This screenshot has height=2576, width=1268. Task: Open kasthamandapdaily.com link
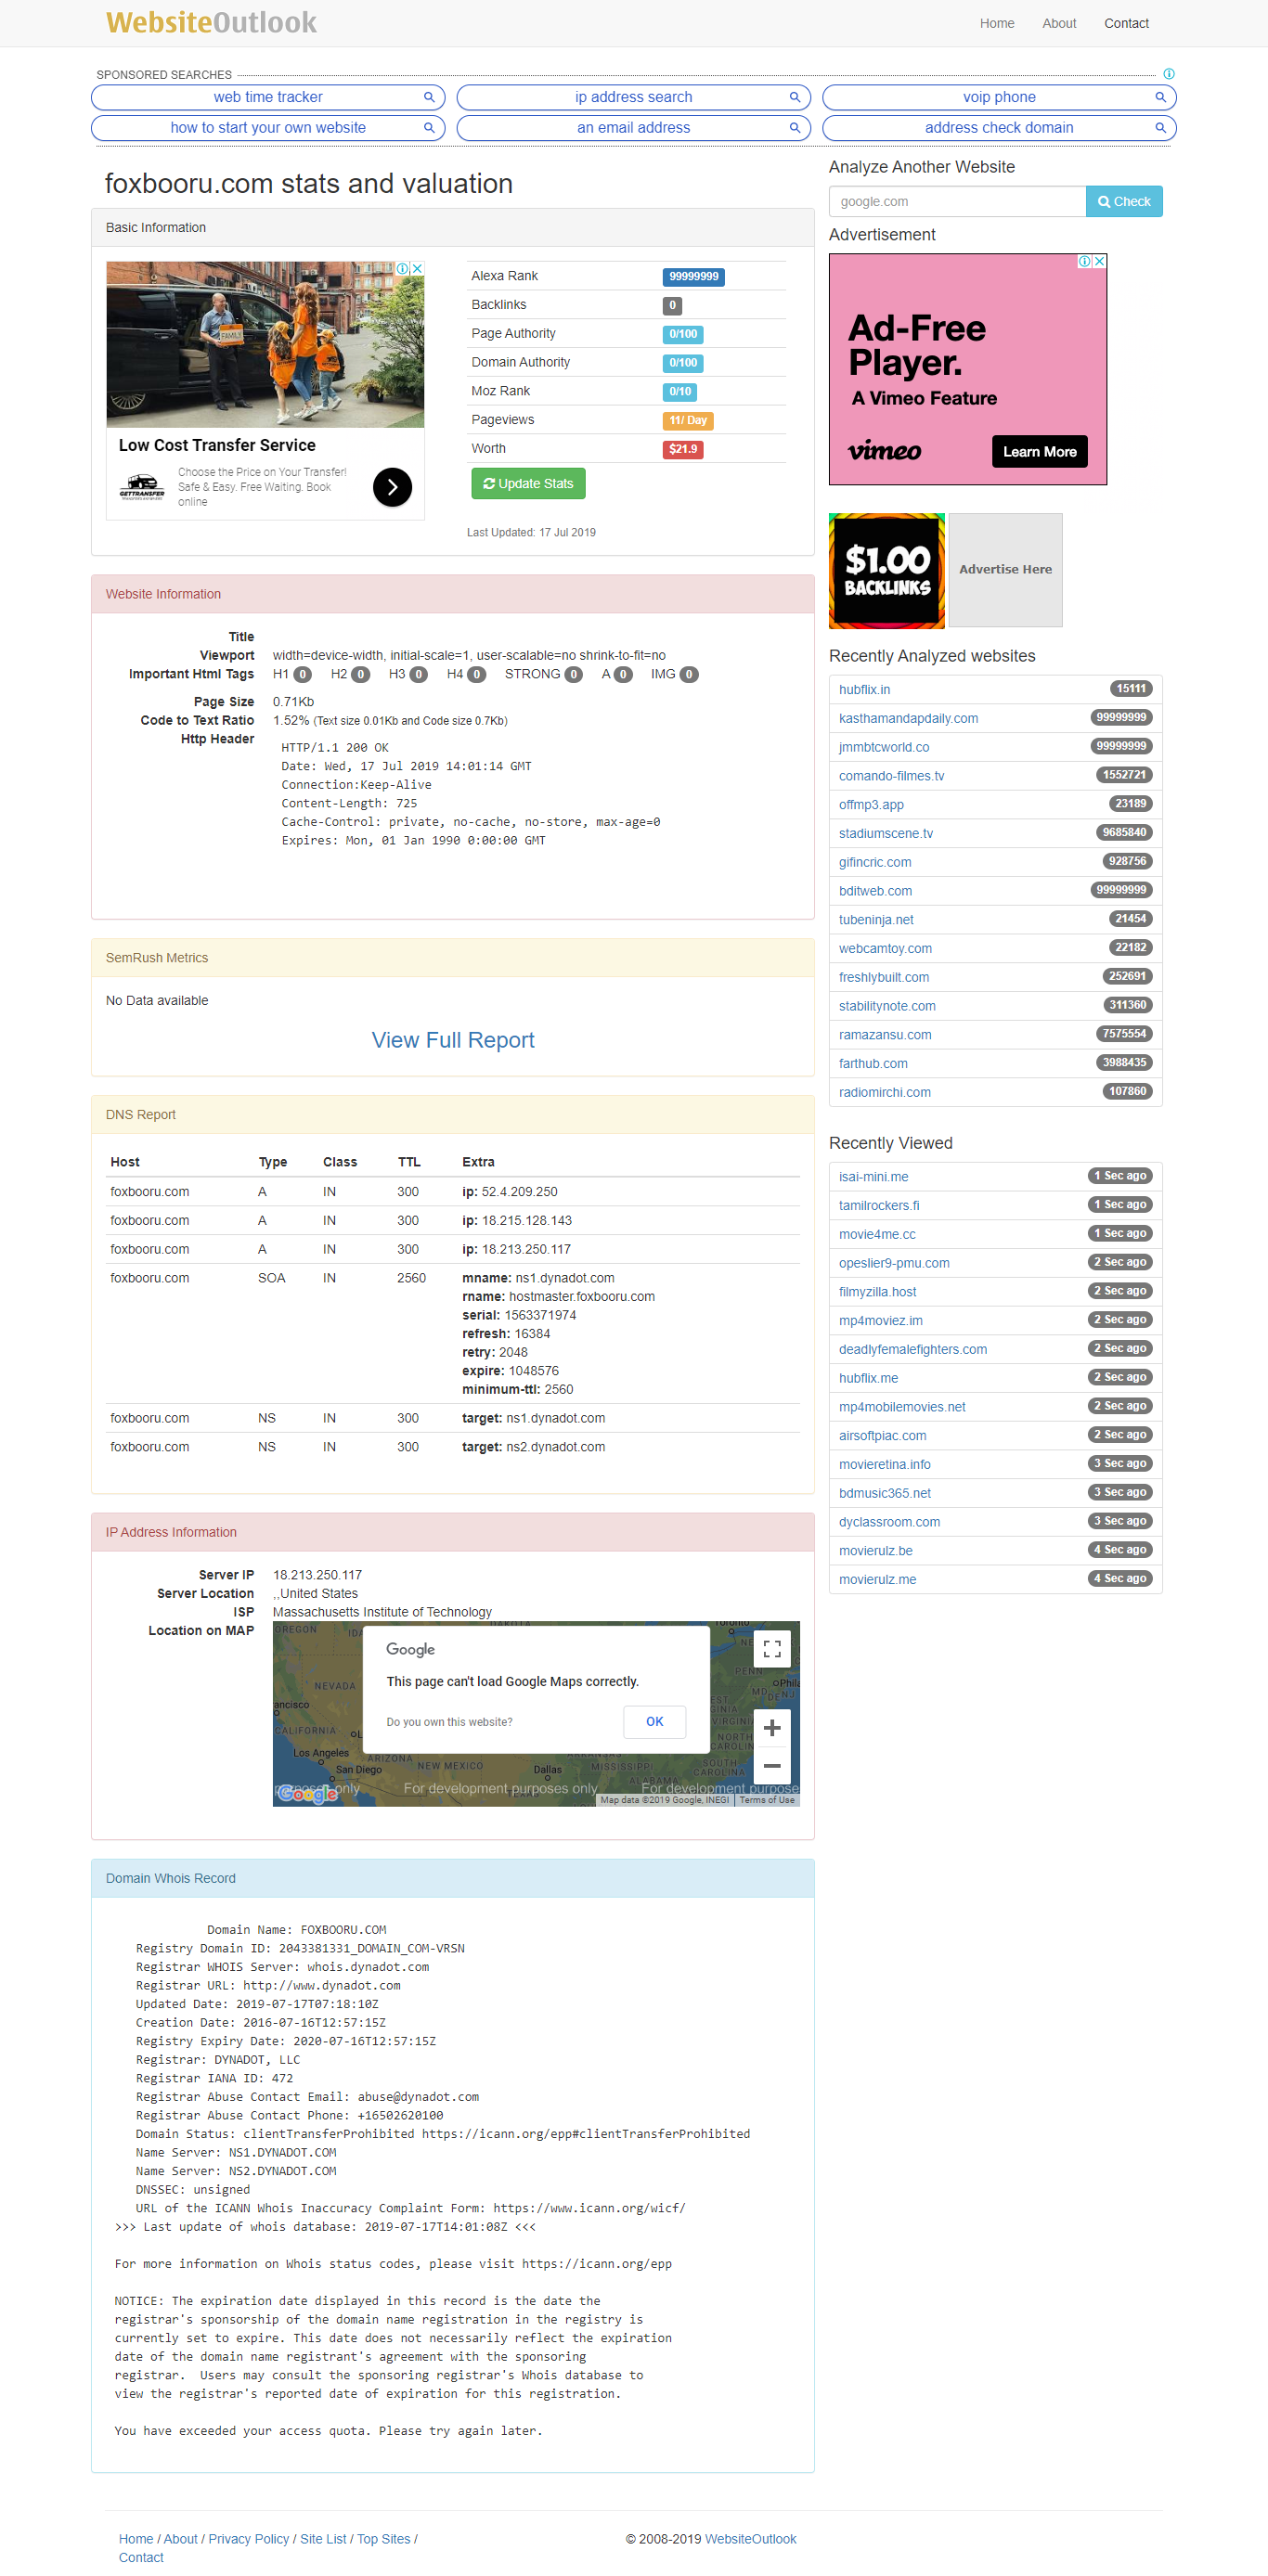tap(908, 718)
